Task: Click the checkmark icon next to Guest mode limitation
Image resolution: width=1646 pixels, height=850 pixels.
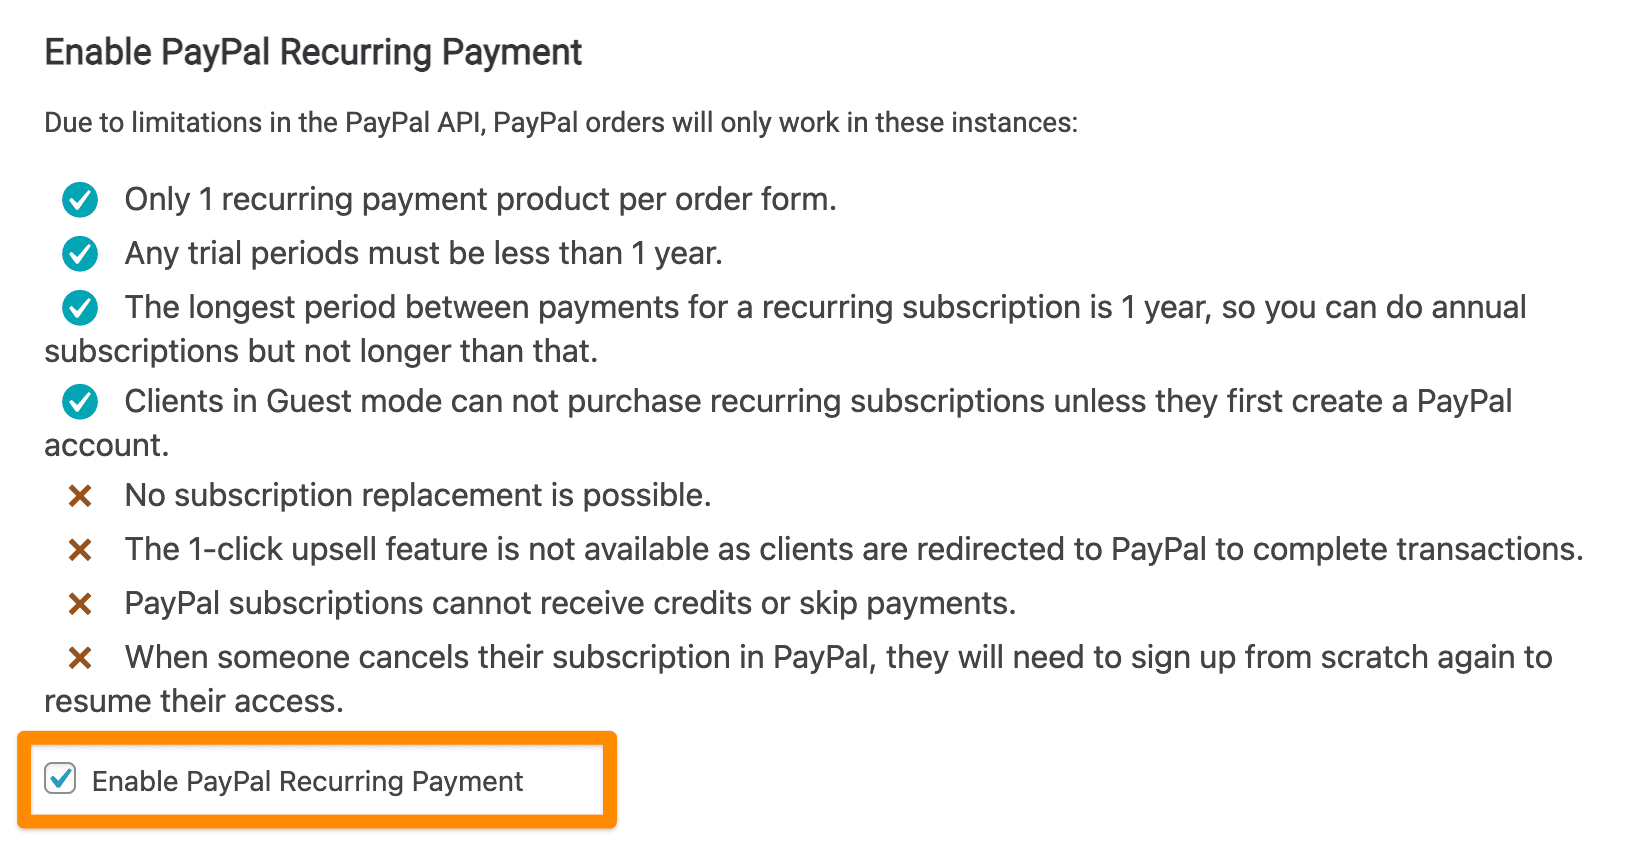Action: click(79, 402)
